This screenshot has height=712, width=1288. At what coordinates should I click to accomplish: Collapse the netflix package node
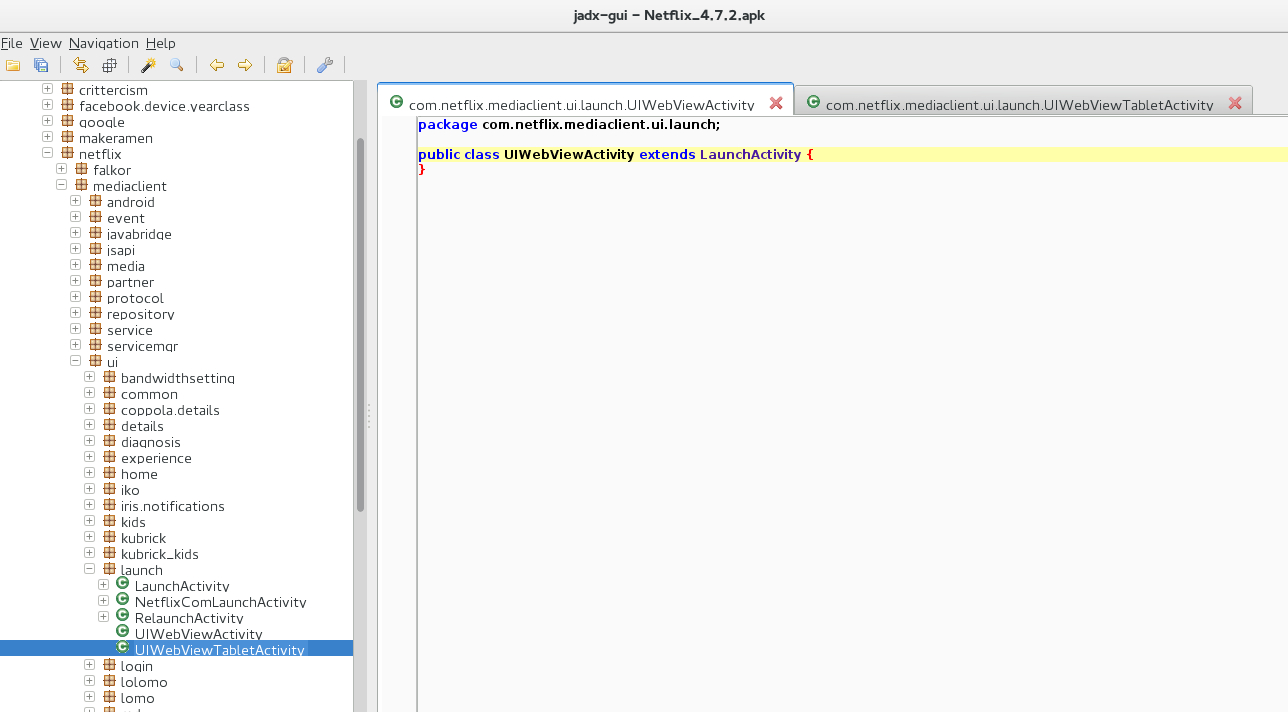click(x=47, y=154)
